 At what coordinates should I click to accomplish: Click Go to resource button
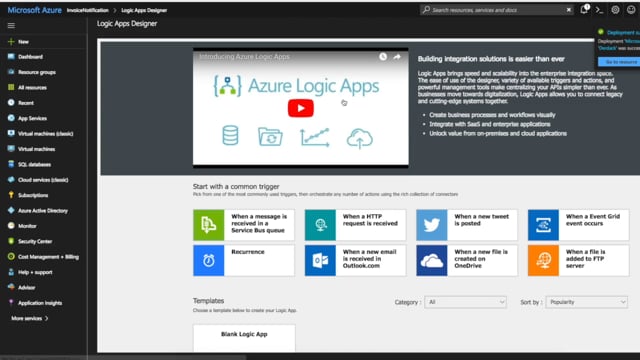pyautogui.click(x=620, y=62)
